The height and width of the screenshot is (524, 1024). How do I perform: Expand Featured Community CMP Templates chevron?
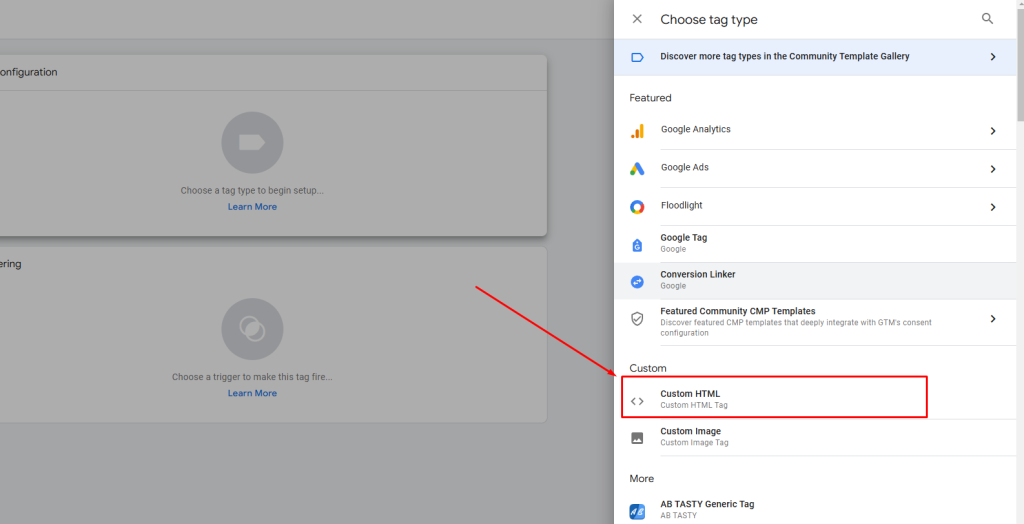[x=993, y=319]
